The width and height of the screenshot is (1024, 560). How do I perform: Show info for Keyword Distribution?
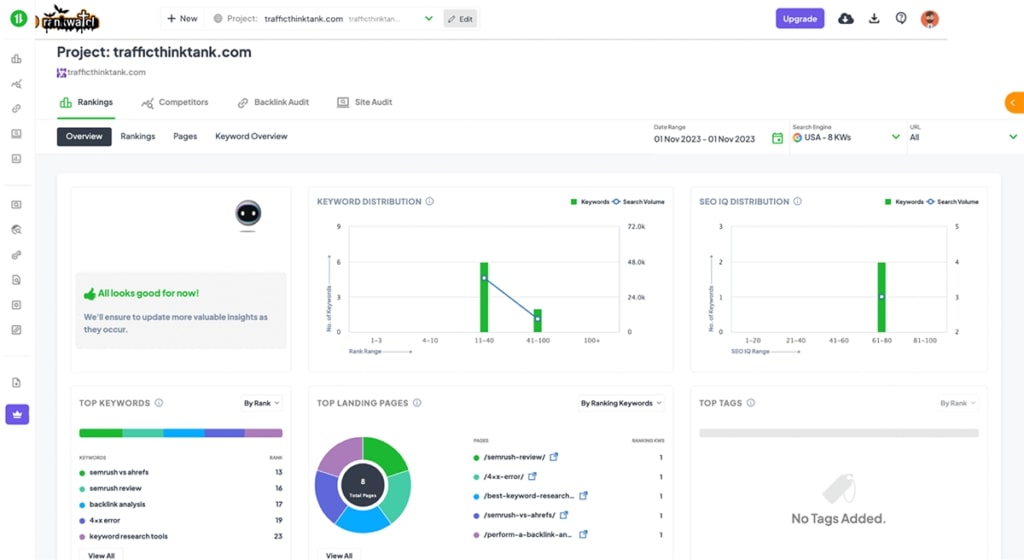[x=430, y=202]
